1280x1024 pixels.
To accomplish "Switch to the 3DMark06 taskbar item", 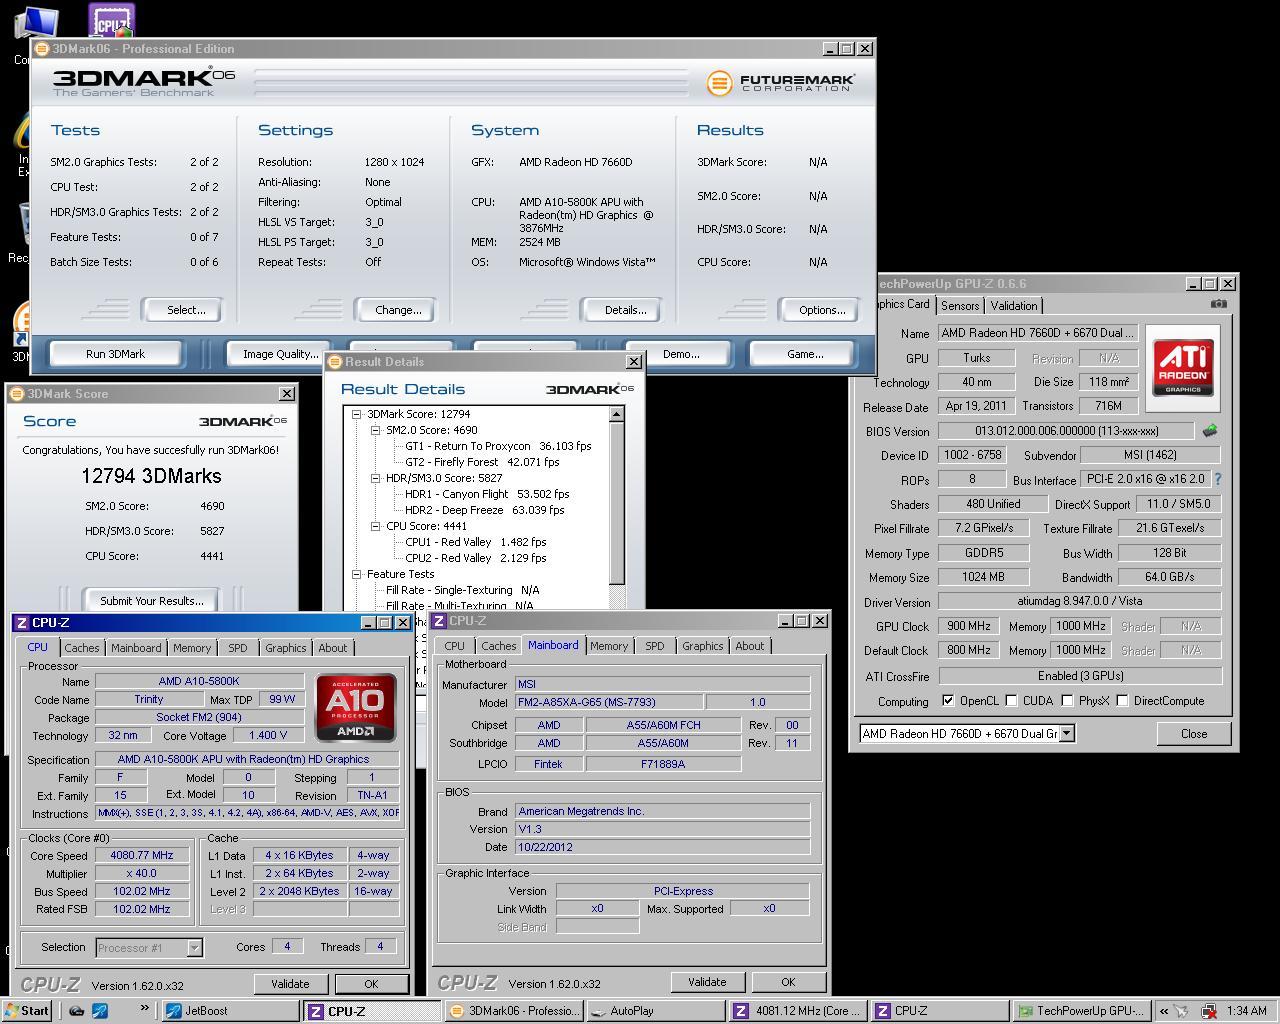I will point(513,1011).
